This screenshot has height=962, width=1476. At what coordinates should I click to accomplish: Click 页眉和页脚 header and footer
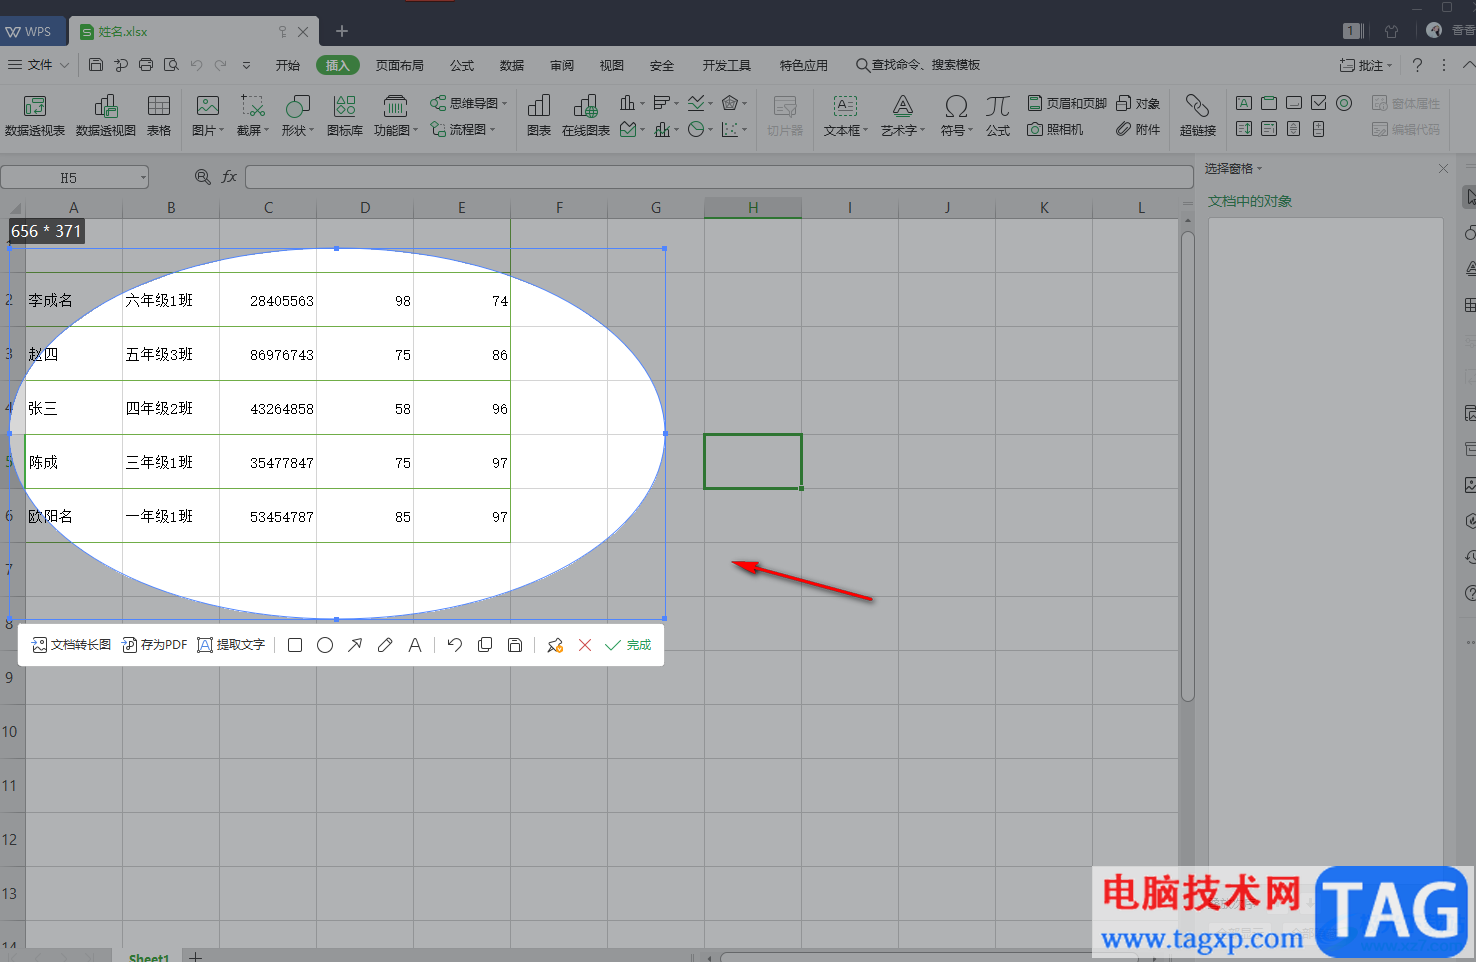coord(1067,103)
